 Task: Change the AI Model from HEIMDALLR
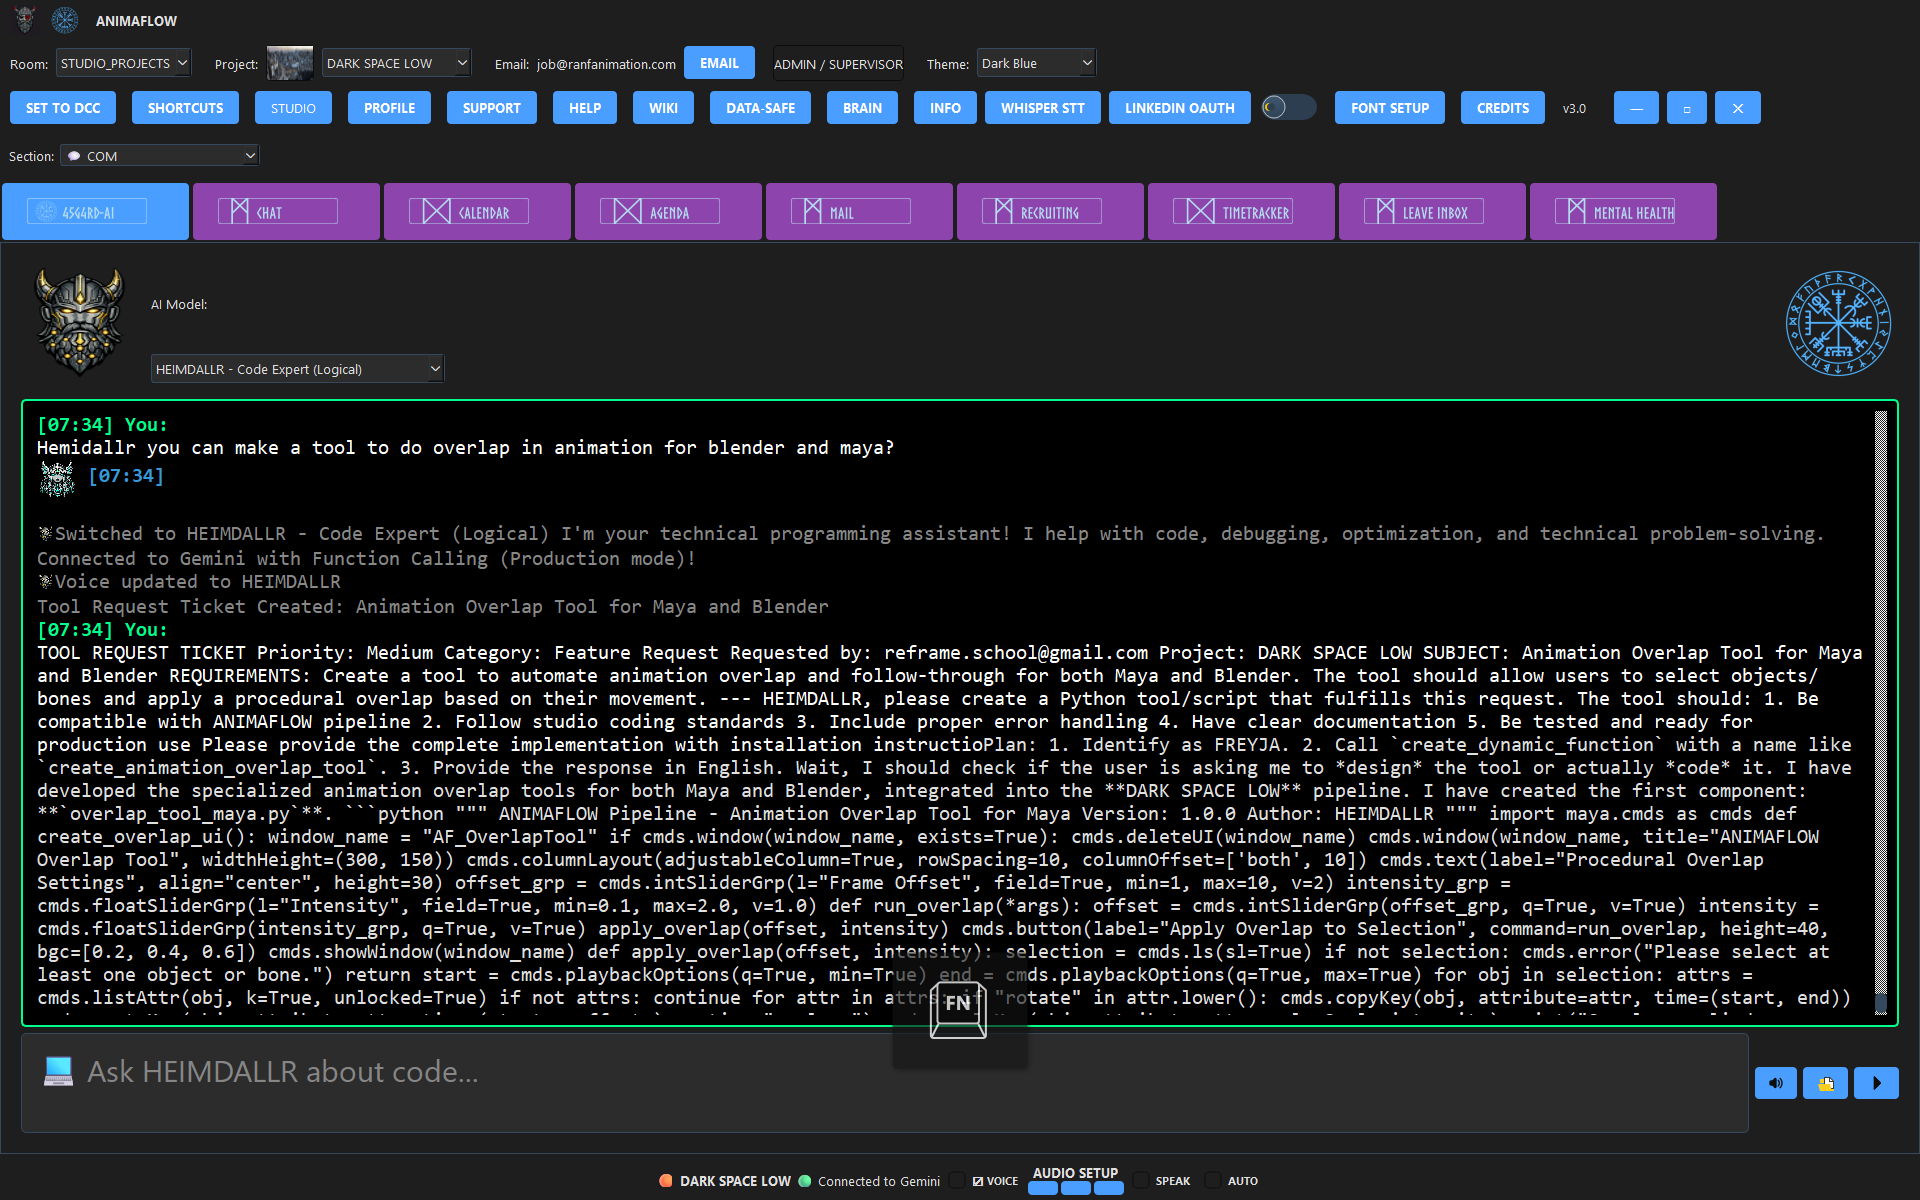pos(297,368)
